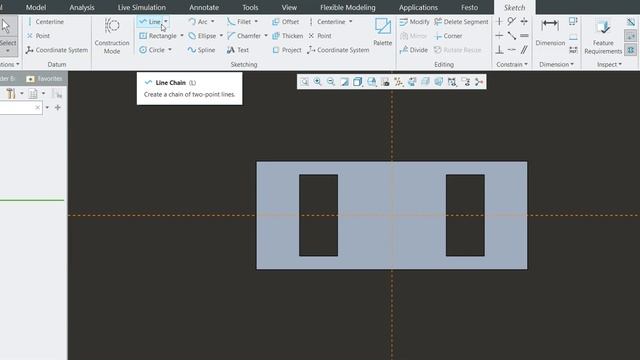Expand the Ellipse type dropdown

point(221,36)
